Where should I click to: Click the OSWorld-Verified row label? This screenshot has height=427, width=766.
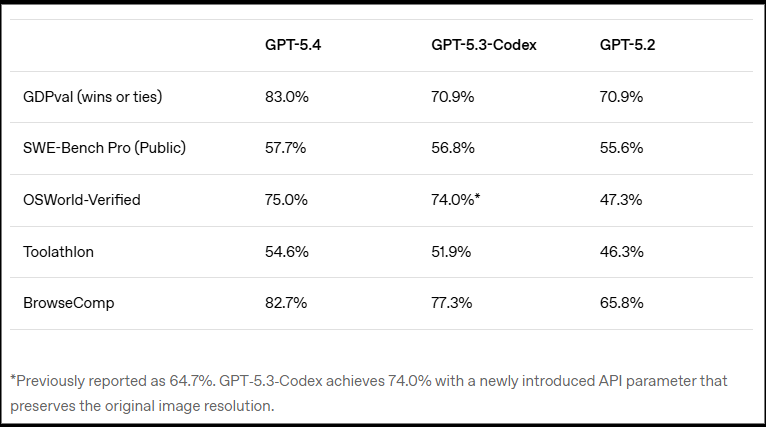click(81, 200)
